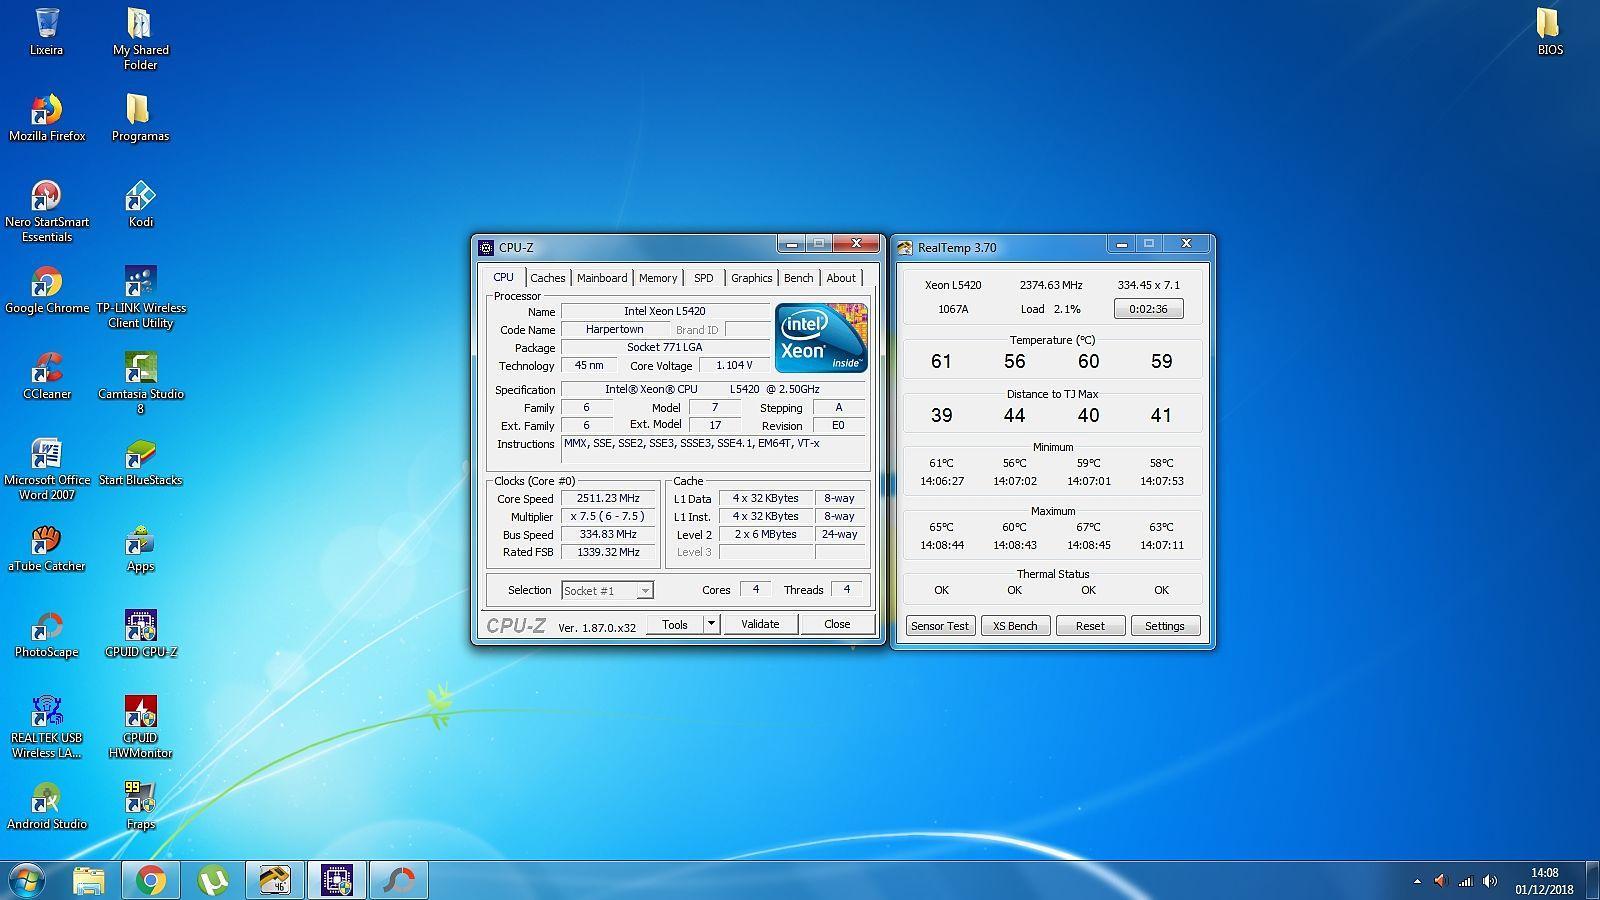Switch to the Mainboard tab in CPU-Z
The image size is (1600, 900).
click(x=602, y=278)
